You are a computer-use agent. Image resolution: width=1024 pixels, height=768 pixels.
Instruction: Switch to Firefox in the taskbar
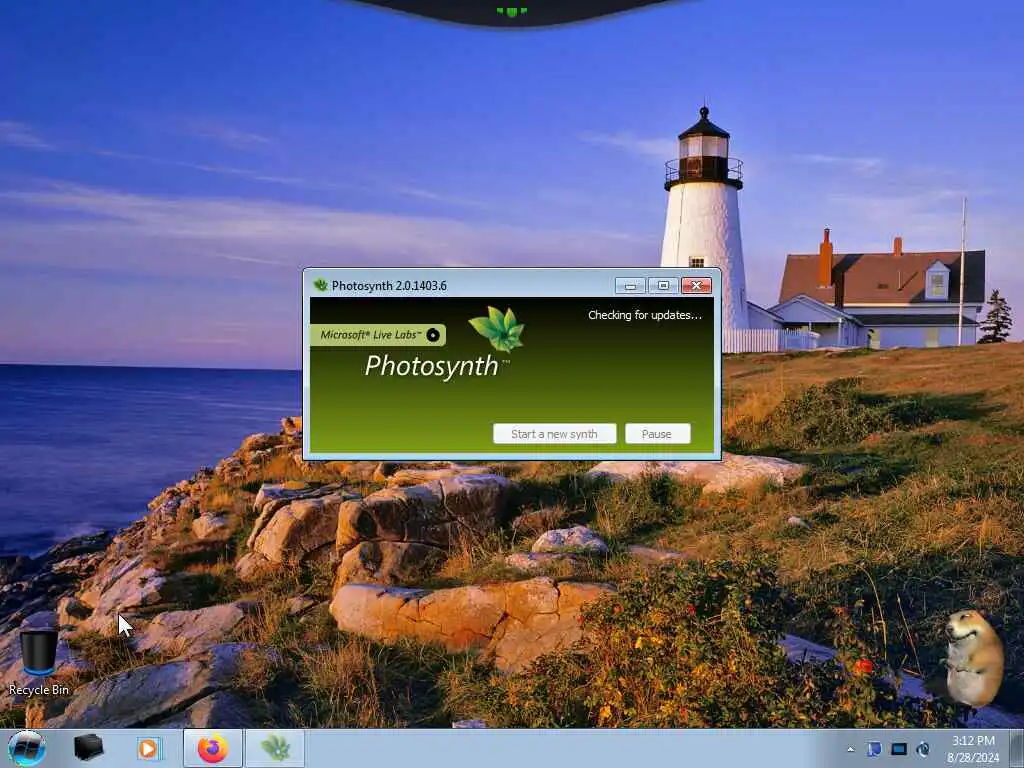(x=213, y=748)
